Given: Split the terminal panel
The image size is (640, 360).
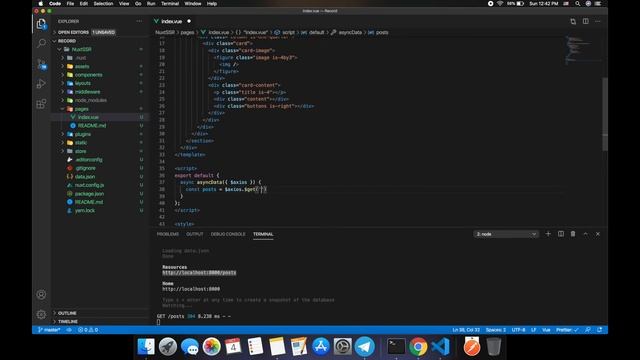Looking at the screenshot, I should (x=561, y=234).
